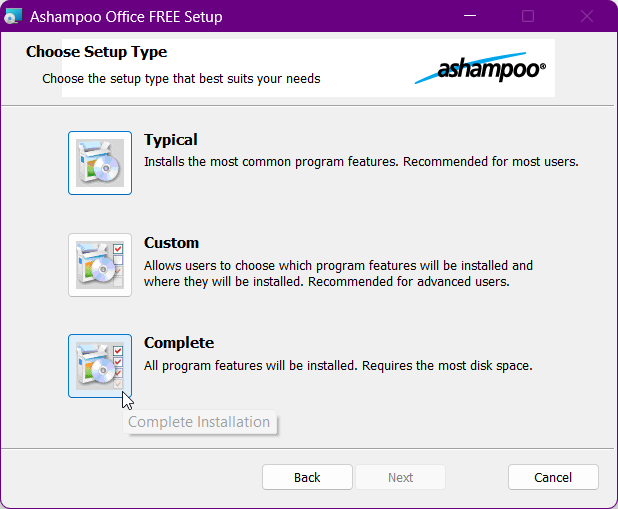The height and width of the screenshot is (509, 618).
Task: Close the setup window
Action: point(586,16)
